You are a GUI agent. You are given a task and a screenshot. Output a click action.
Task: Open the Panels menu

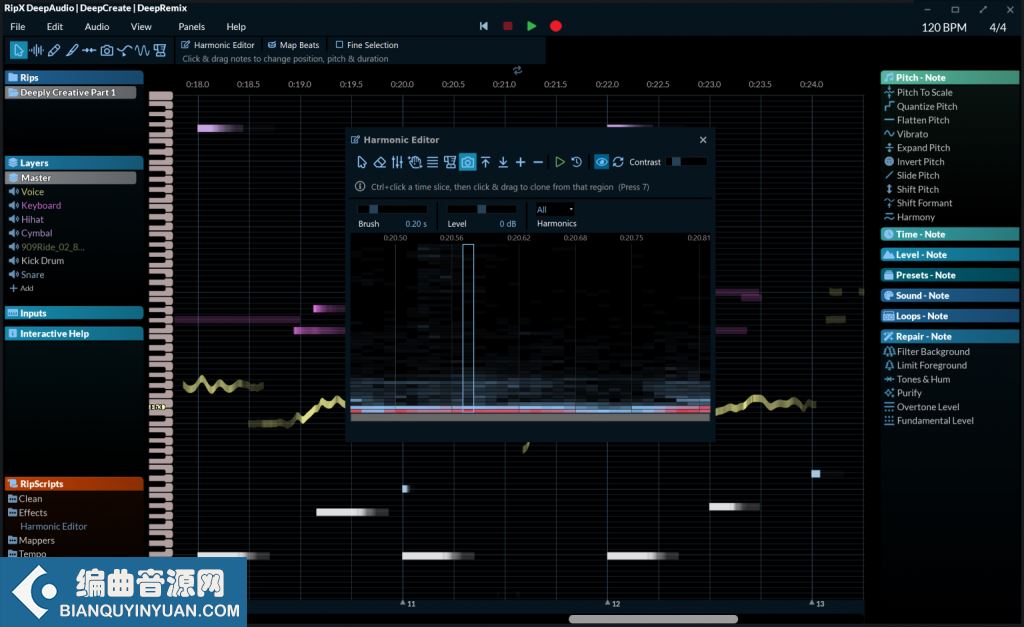(x=191, y=27)
